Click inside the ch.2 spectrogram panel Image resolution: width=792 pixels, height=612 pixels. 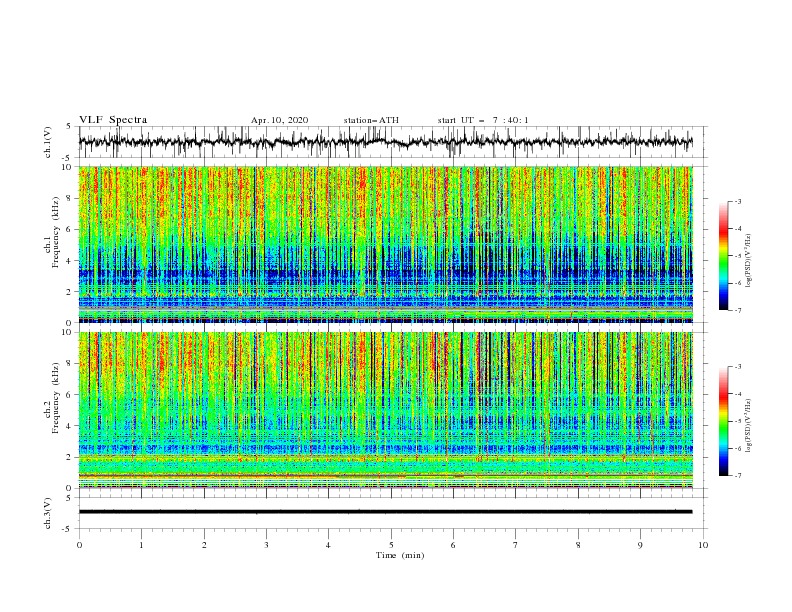pyautogui.click(x=385, y=410)
